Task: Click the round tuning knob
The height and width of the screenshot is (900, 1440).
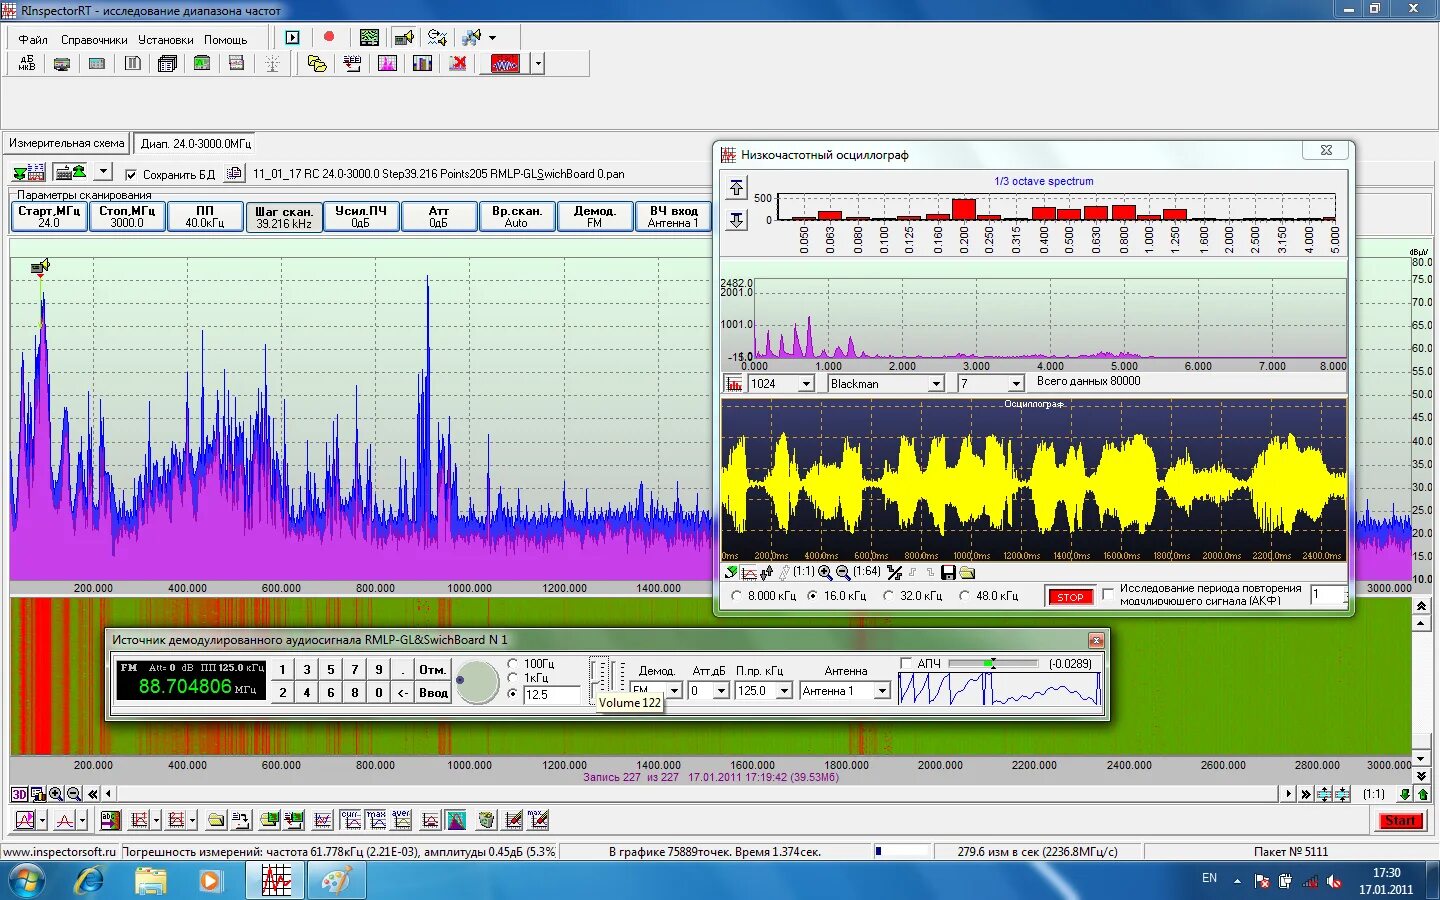Action: tap(477, 681)
